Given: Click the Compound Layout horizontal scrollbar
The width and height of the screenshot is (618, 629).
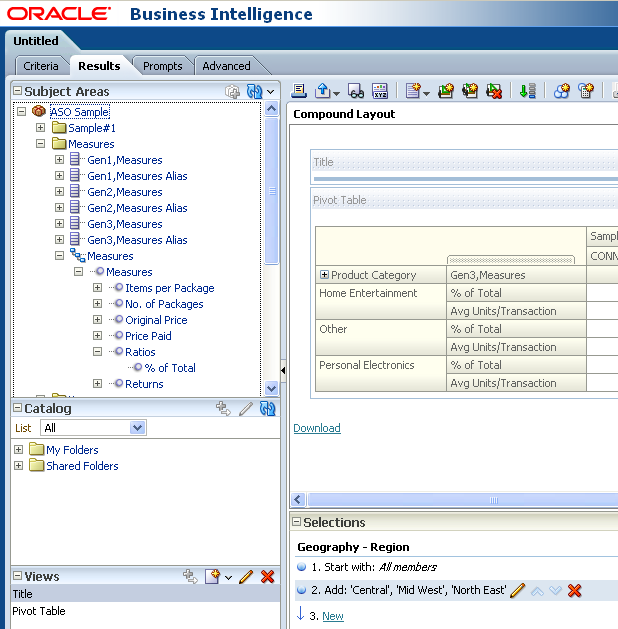Looking at the screenshot, I should click(x=463, y=500).
